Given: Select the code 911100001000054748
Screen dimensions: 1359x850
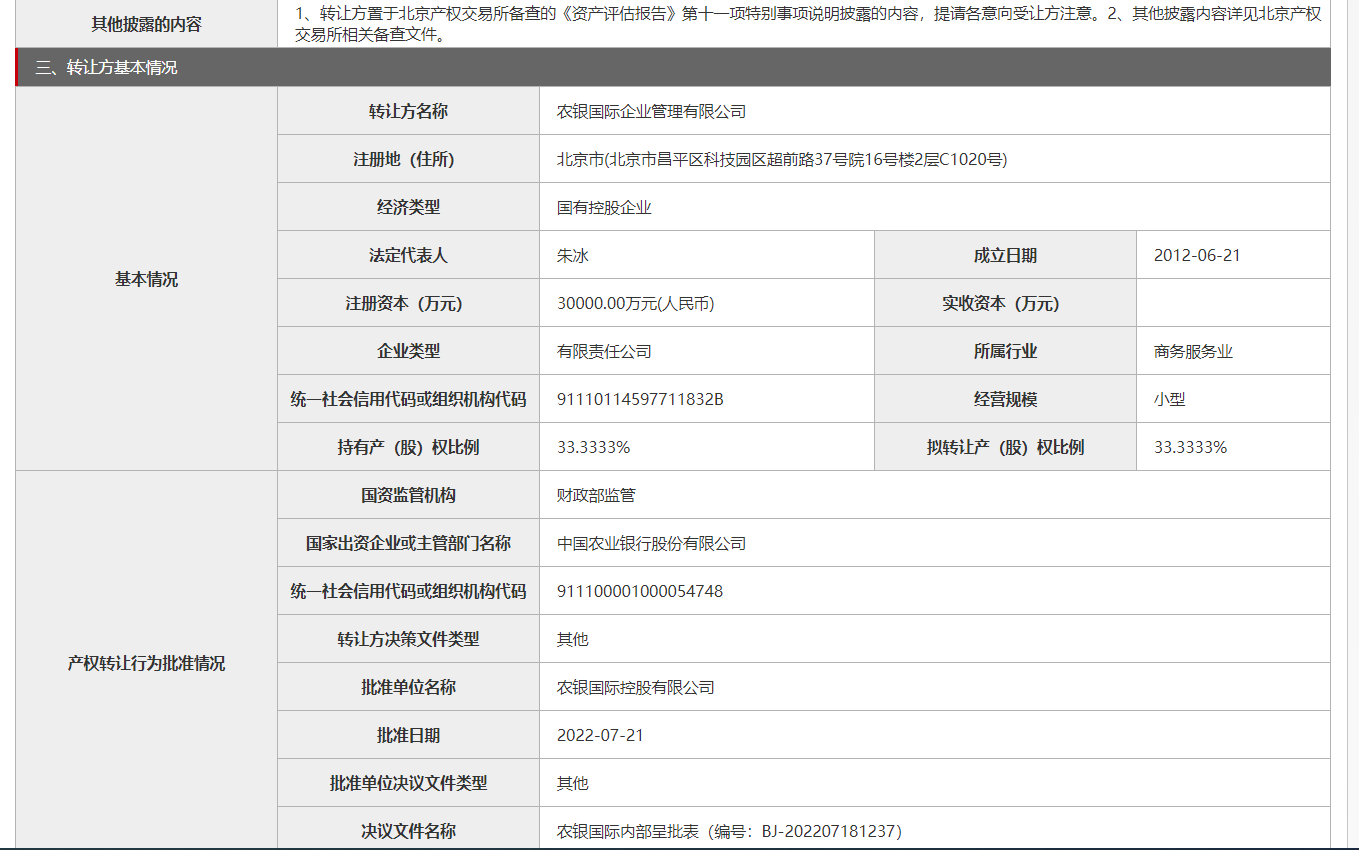Looking at the screenshot, I should 640,592.
